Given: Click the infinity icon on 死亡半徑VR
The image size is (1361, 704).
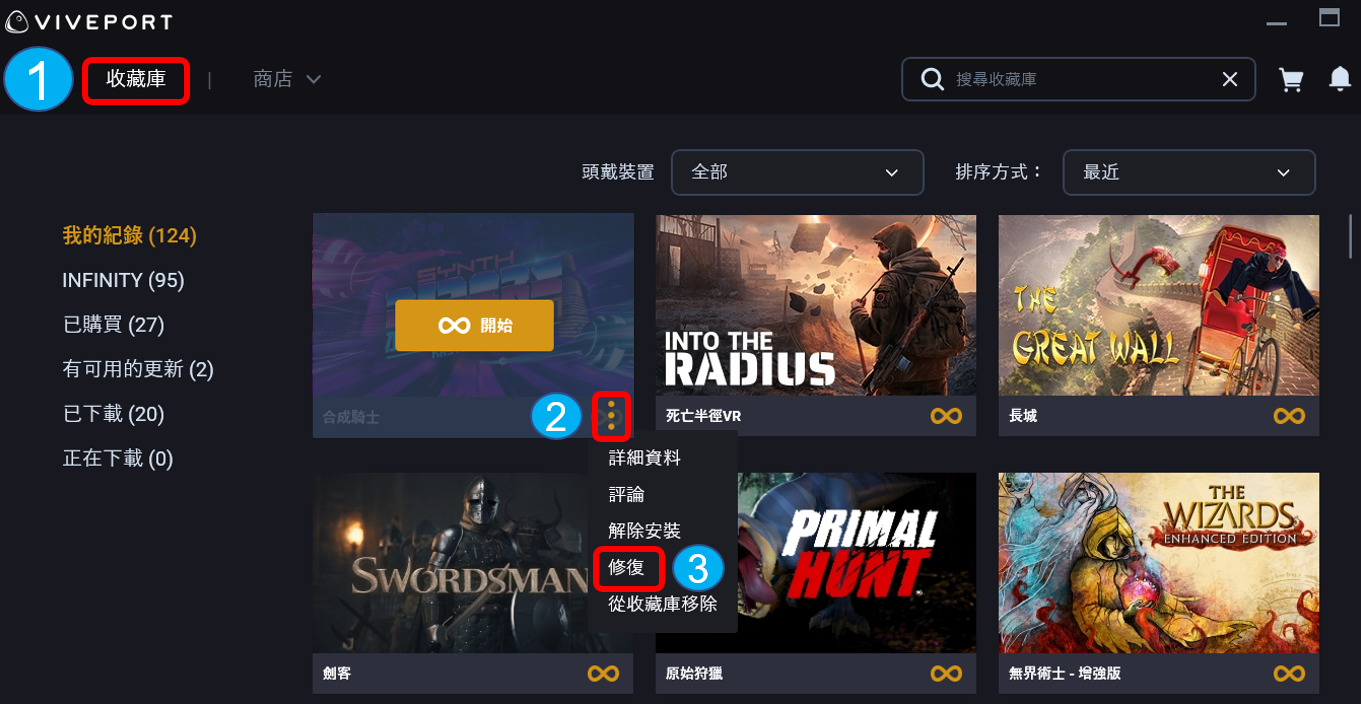Looking at the screenshot, I should (946, 415).
